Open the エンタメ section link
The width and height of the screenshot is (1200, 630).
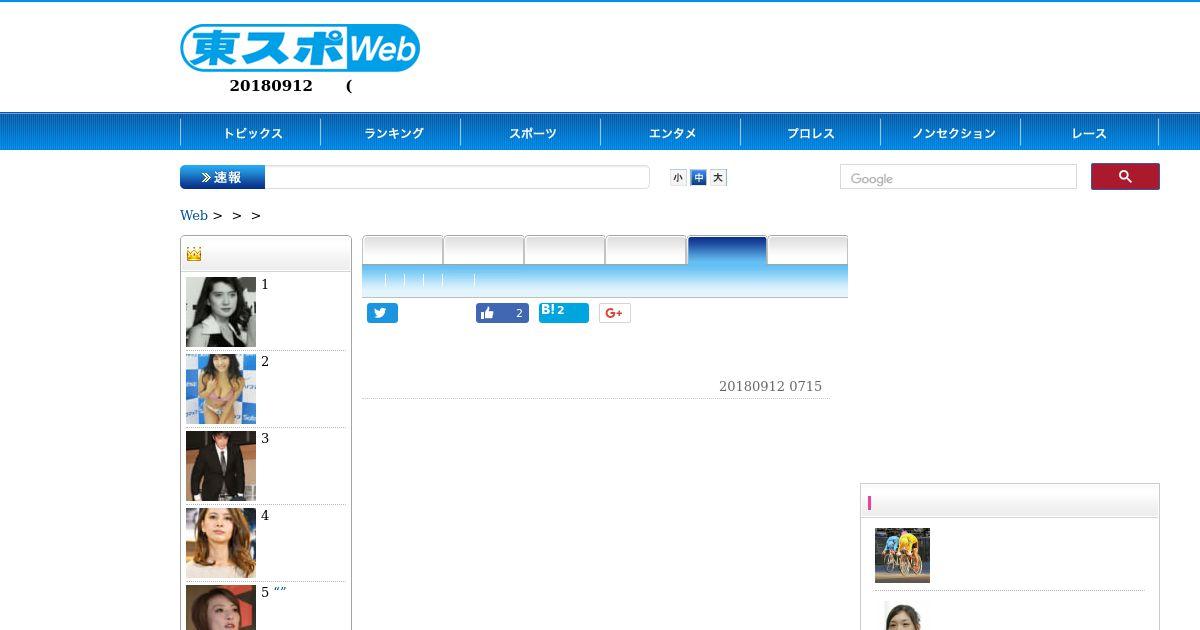[671, 133]
